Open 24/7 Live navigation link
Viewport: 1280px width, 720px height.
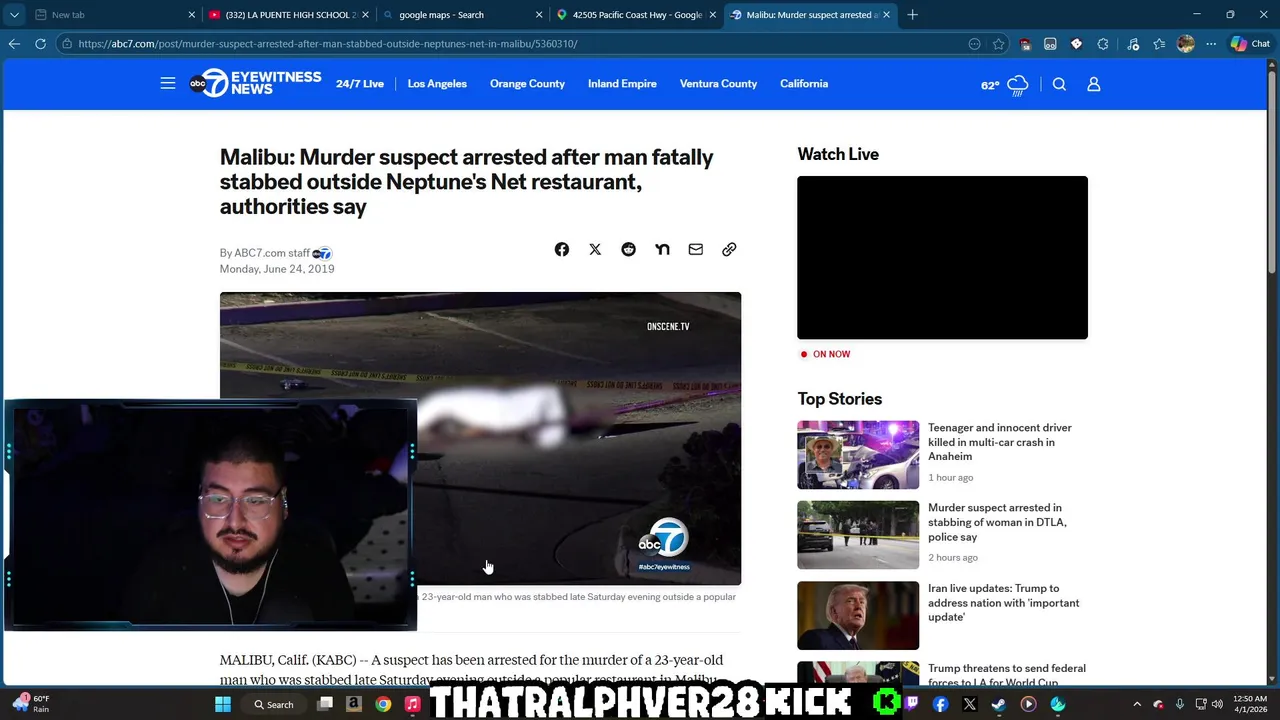[360, 84]
